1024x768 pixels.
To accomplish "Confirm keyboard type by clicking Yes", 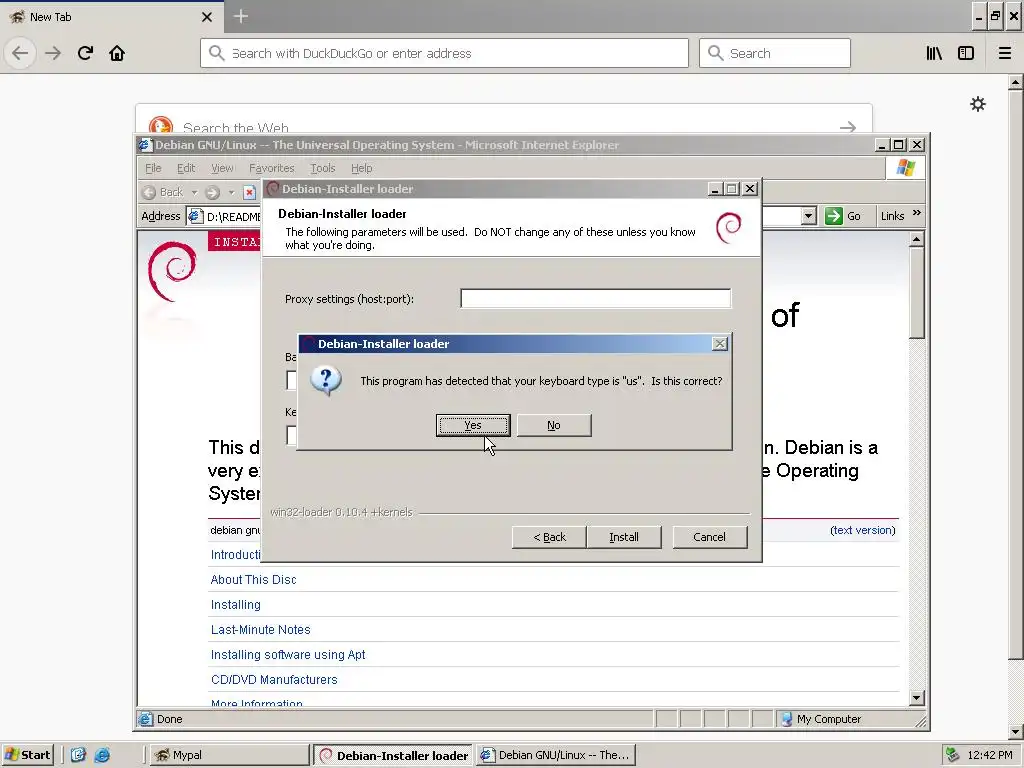I will click(473, 425).
